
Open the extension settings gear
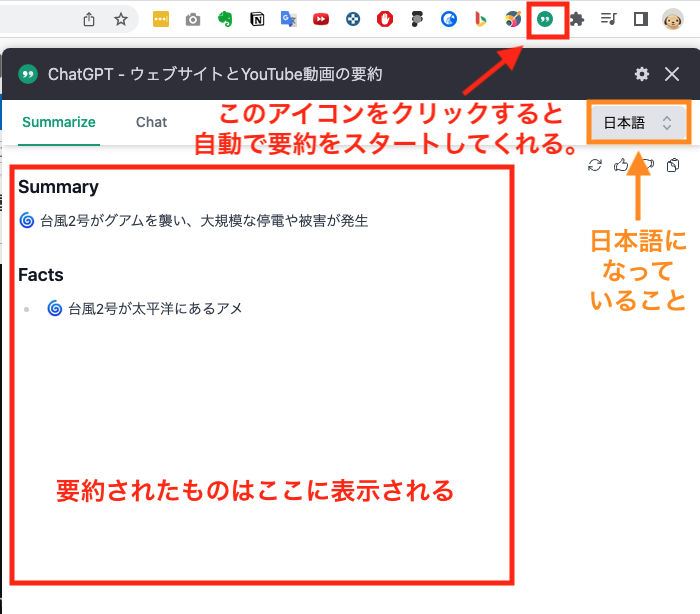[642, 74]
